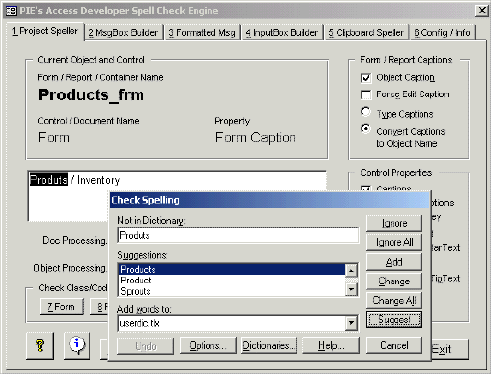Open the Dictionaries... button

point(269,345)
